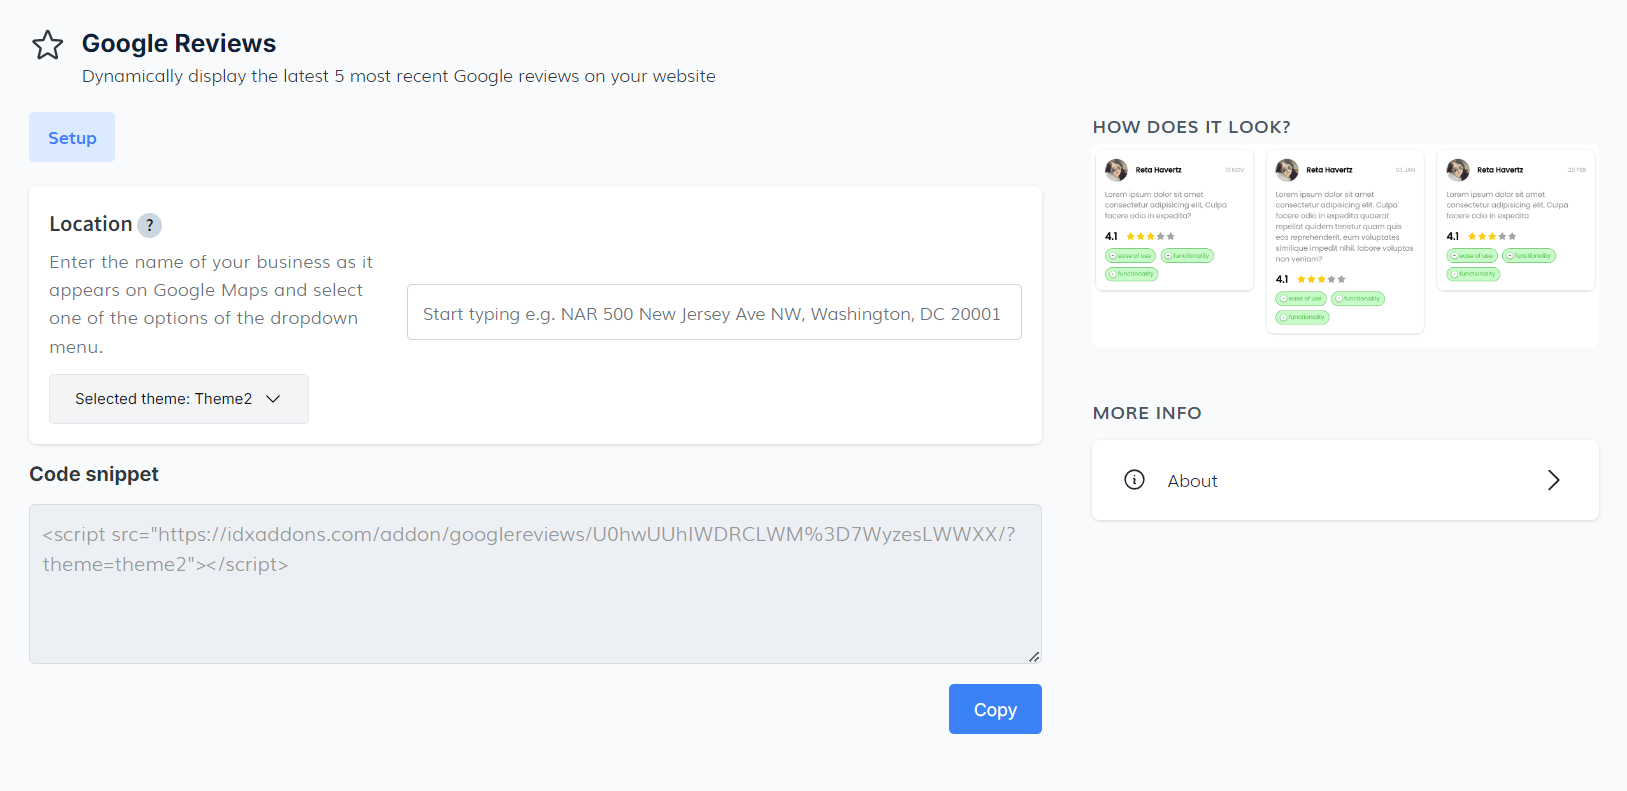
Task: Click the code snippet box resize handle
Action: pos(1034,656)
